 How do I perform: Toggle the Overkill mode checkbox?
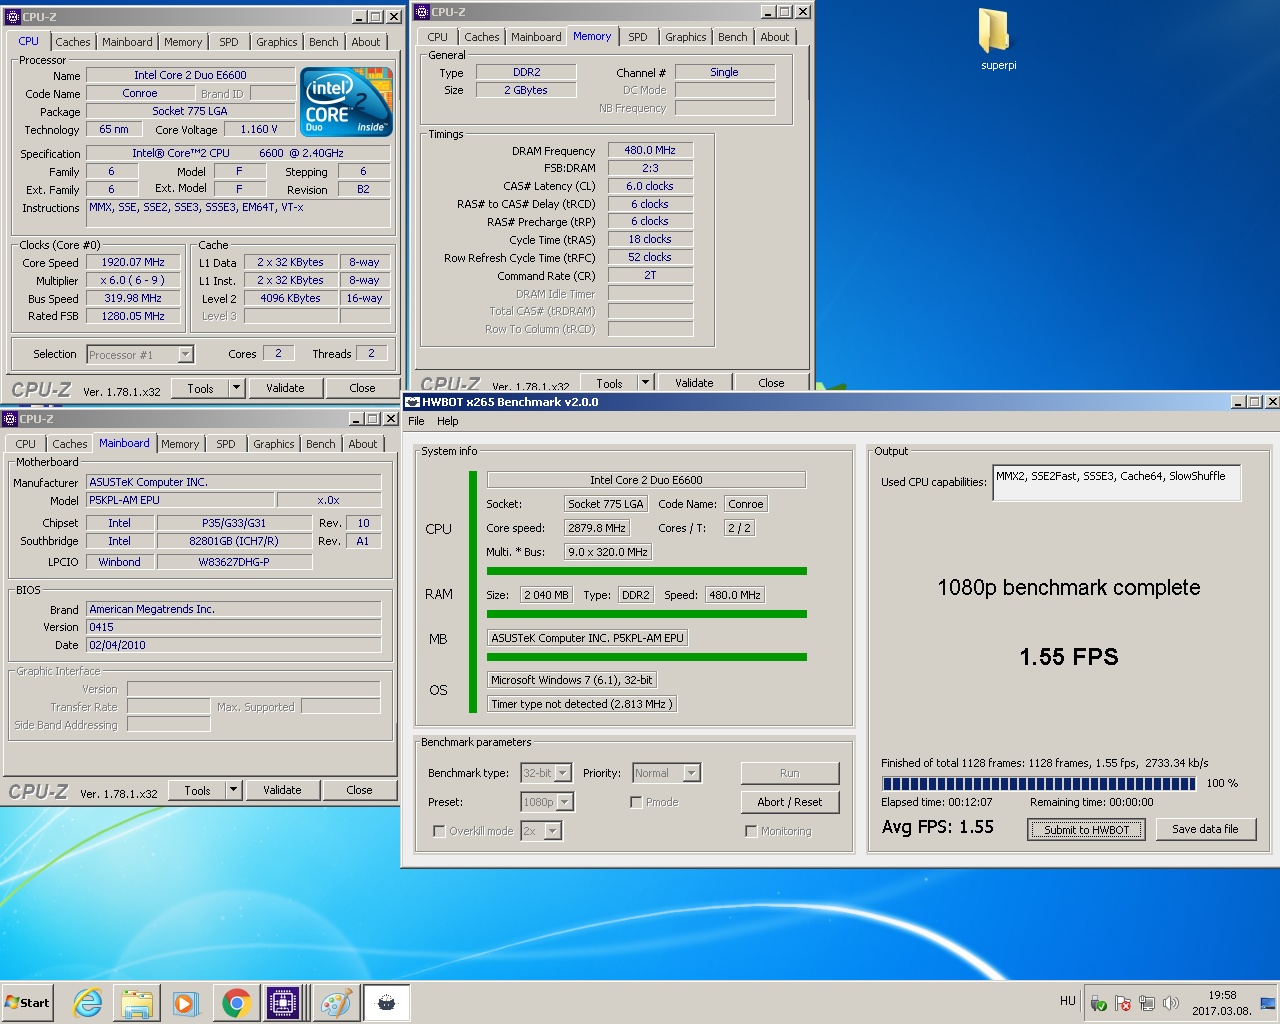(439, 831)
